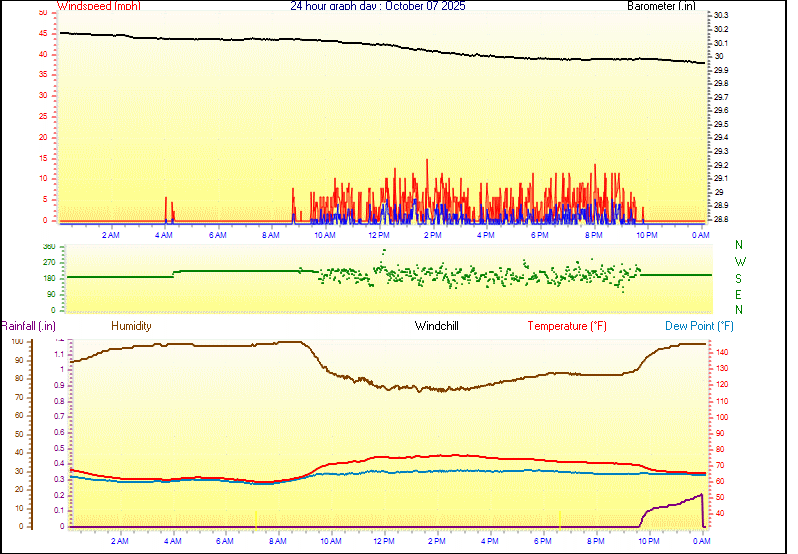Click the W compass direction letter
This screenshot has width=798, height=554.
point(739,261)
